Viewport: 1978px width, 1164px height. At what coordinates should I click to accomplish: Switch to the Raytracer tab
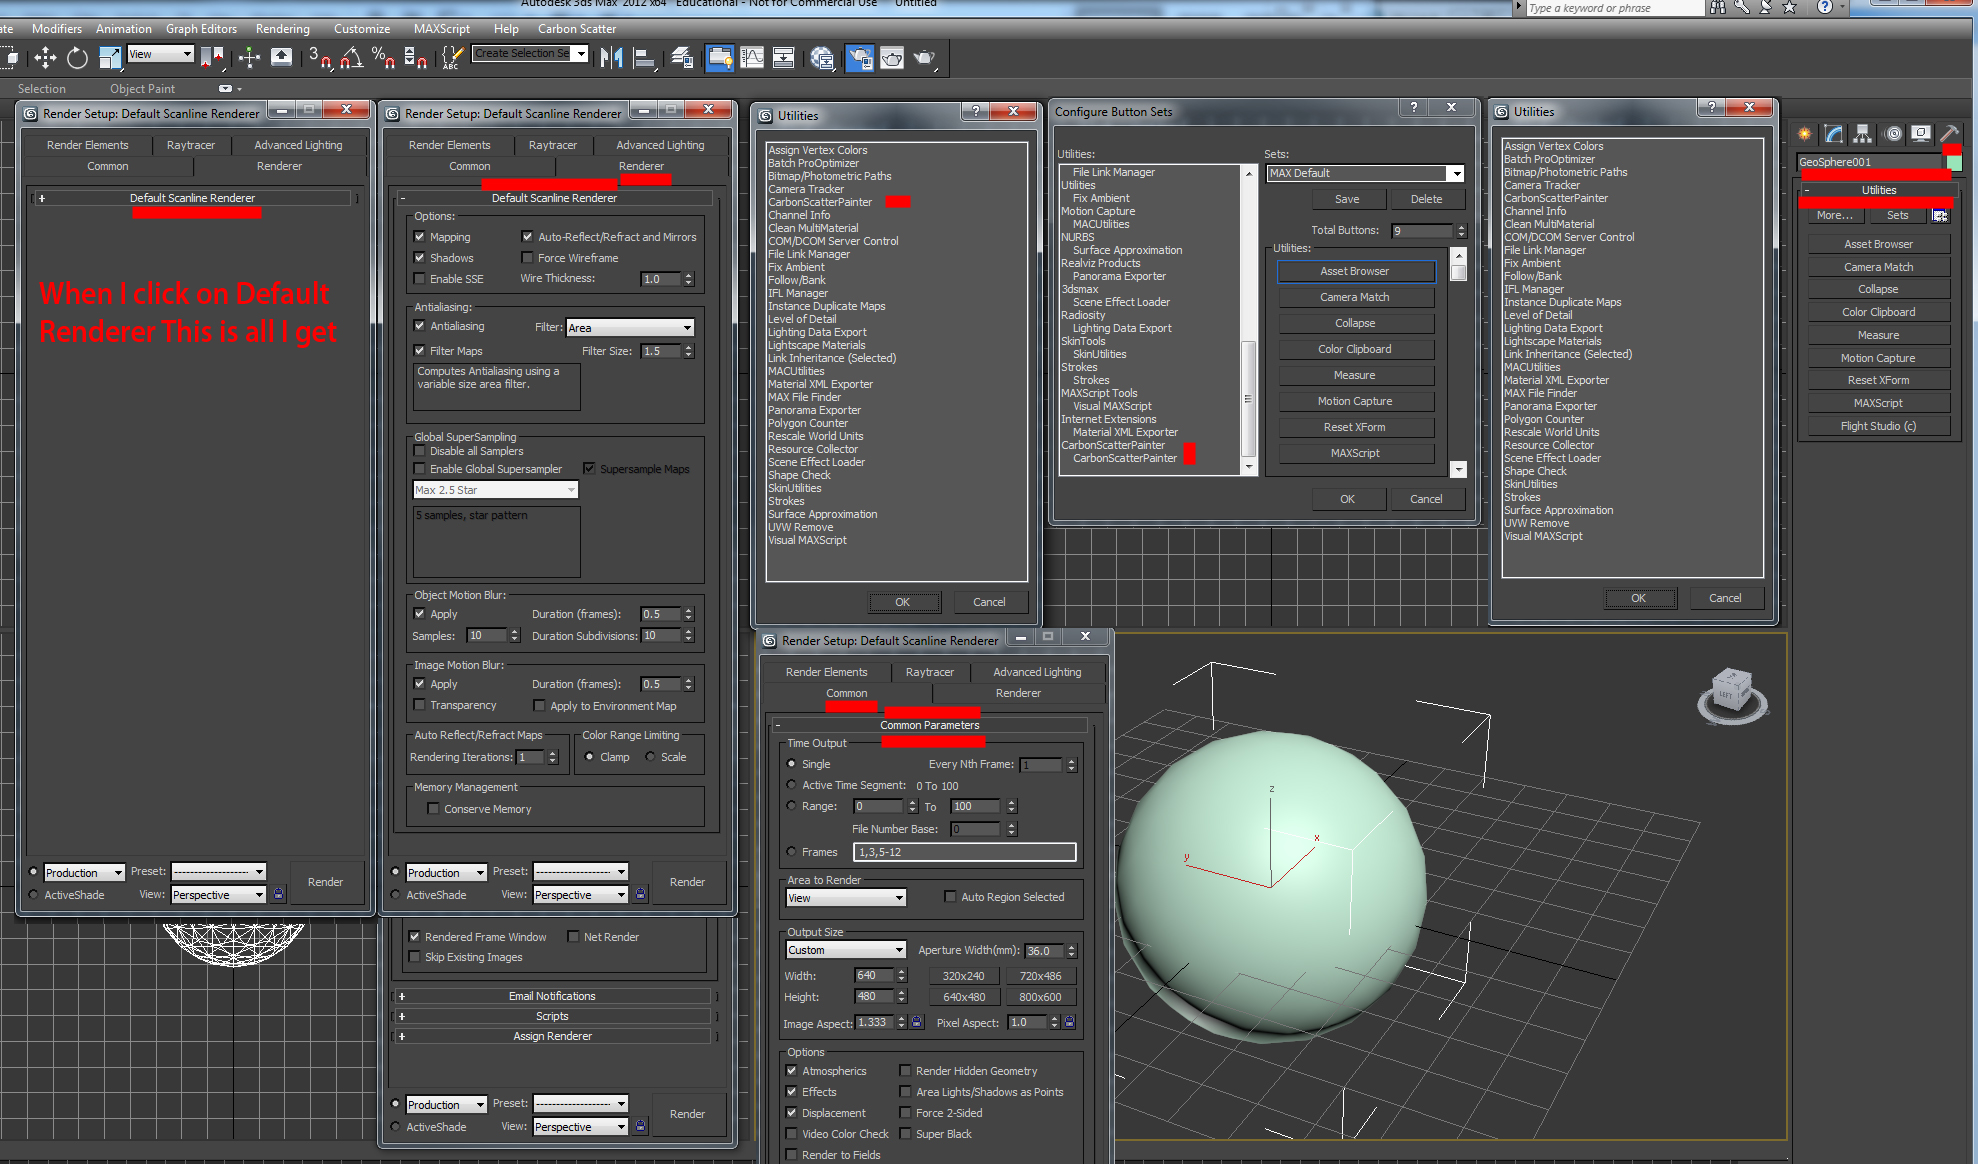(552, 145)
